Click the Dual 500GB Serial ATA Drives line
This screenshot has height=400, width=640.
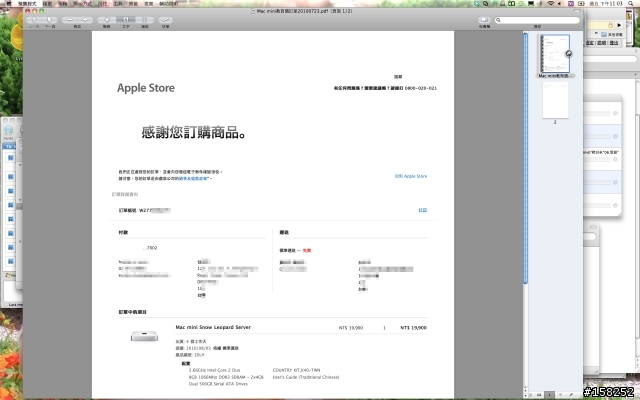tap(218, 384)
